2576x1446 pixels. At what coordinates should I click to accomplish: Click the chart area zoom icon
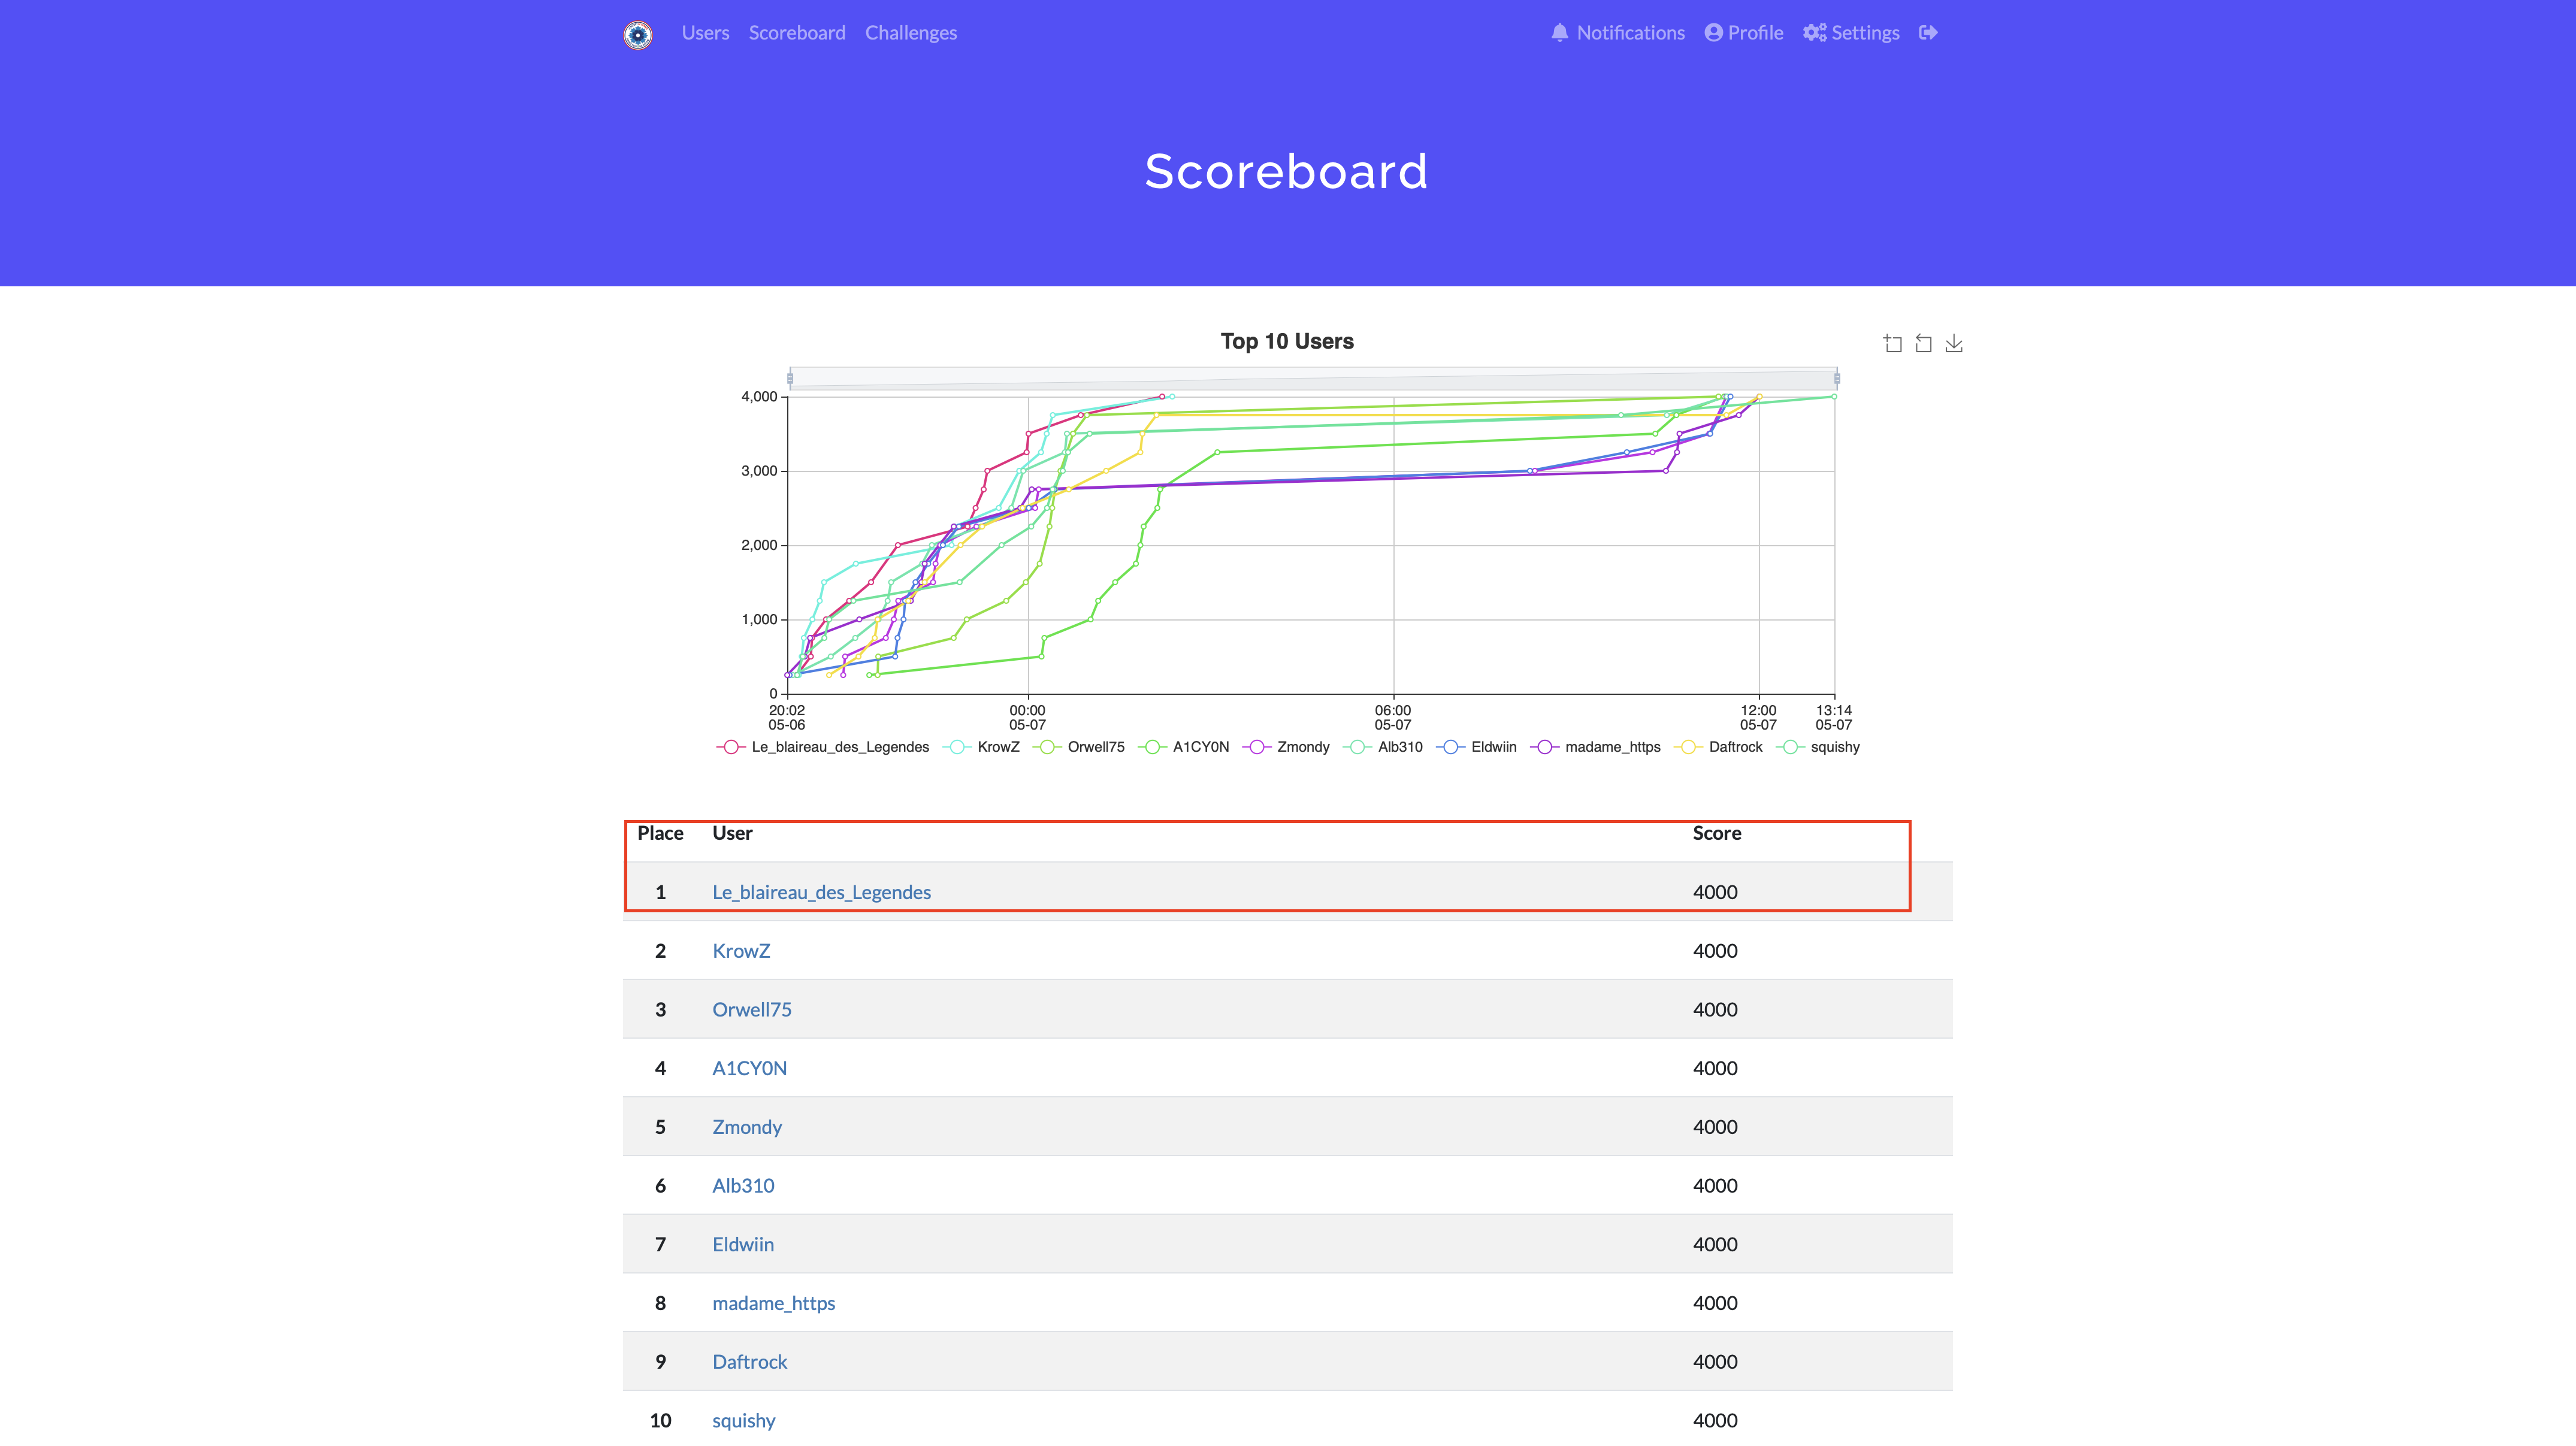pyautogui.click(x=1892, y=344)
